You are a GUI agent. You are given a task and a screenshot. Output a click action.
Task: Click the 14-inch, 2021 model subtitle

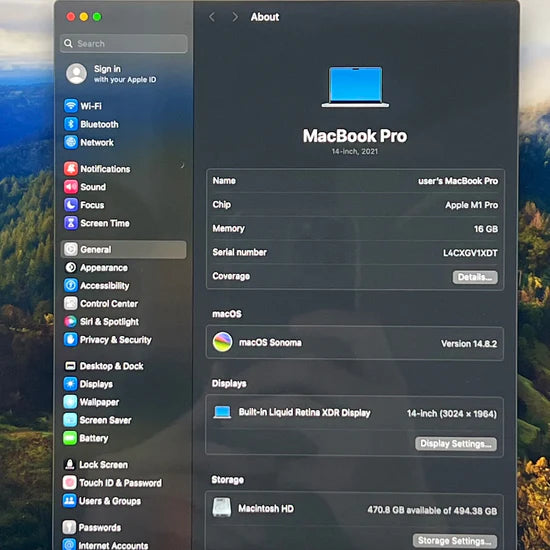[x=355, y=151]
